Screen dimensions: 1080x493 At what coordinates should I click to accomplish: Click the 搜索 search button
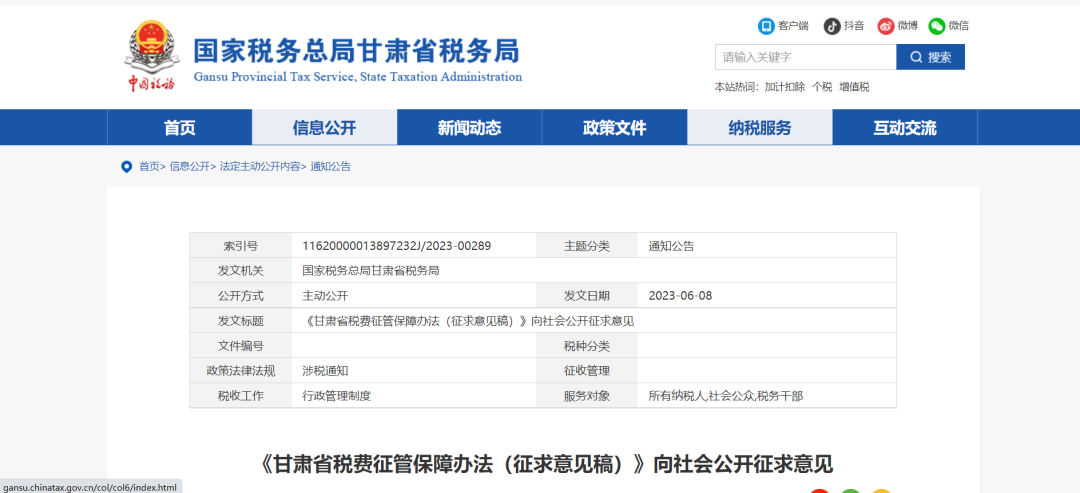931,57
